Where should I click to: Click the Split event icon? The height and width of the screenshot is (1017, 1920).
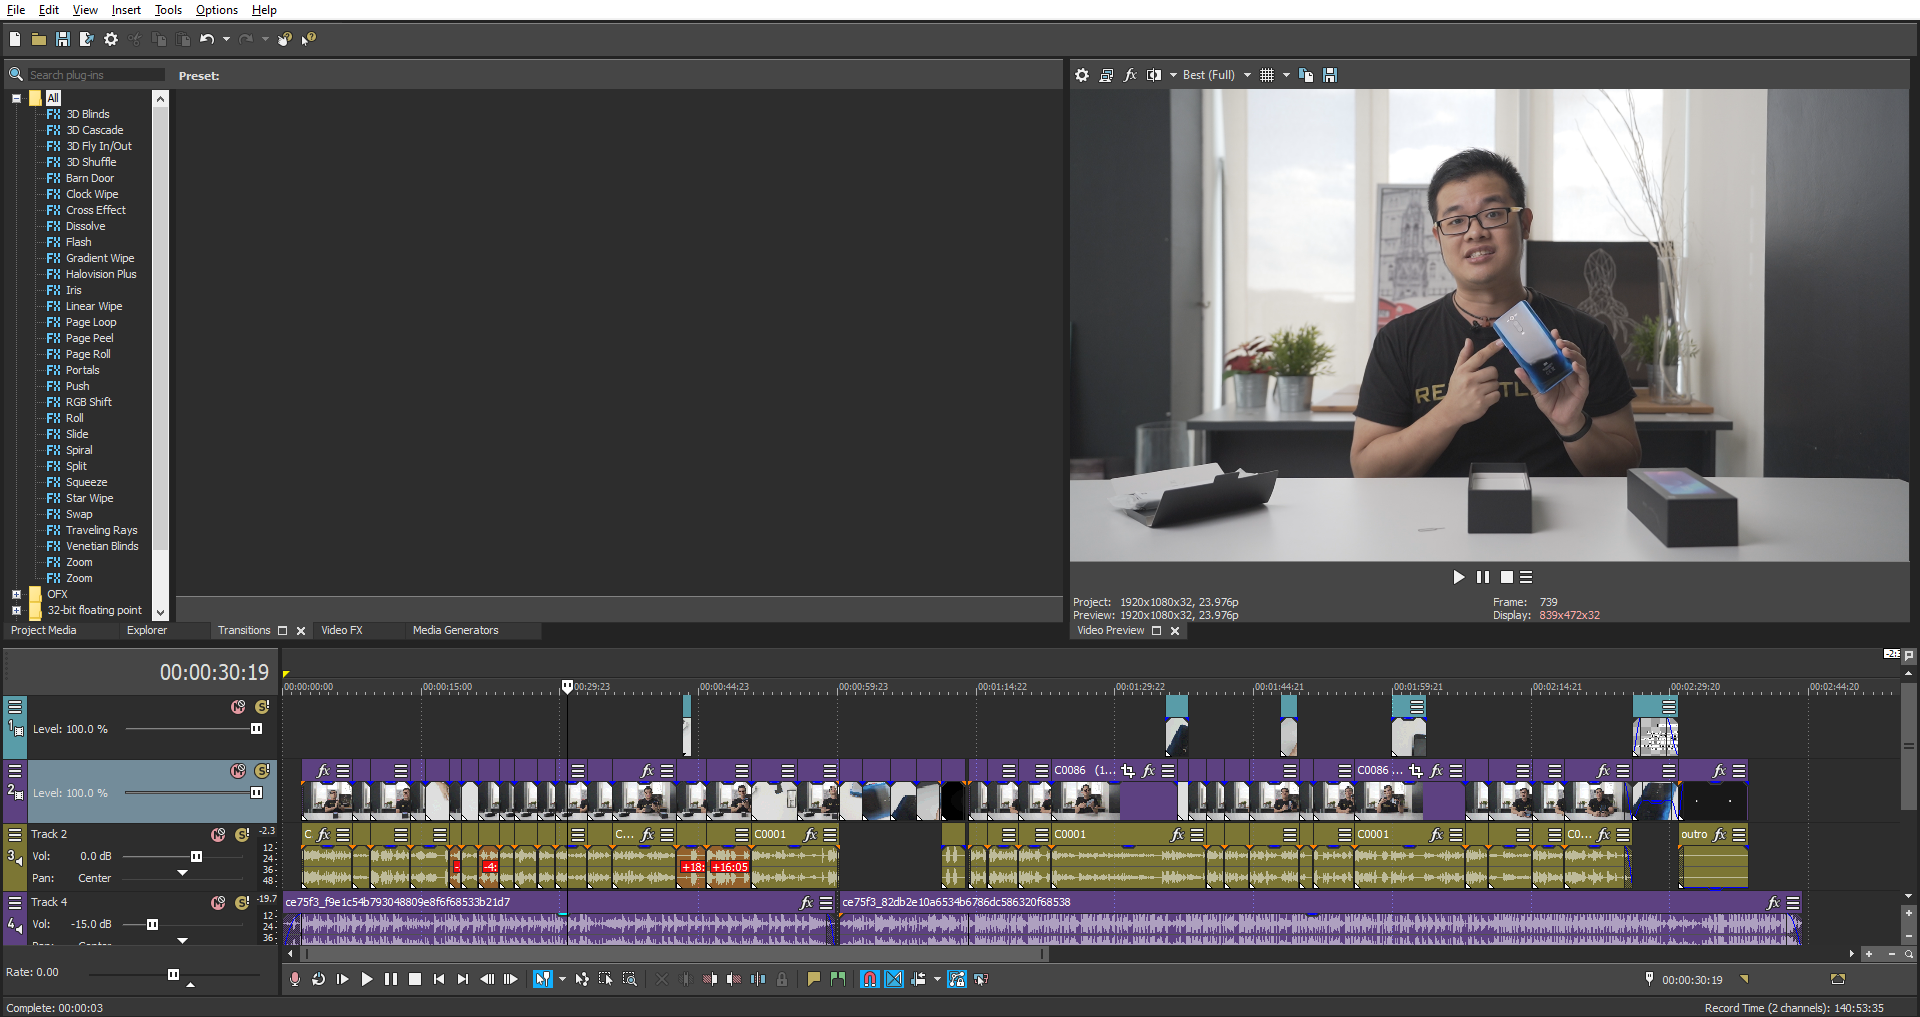point(757,979)
